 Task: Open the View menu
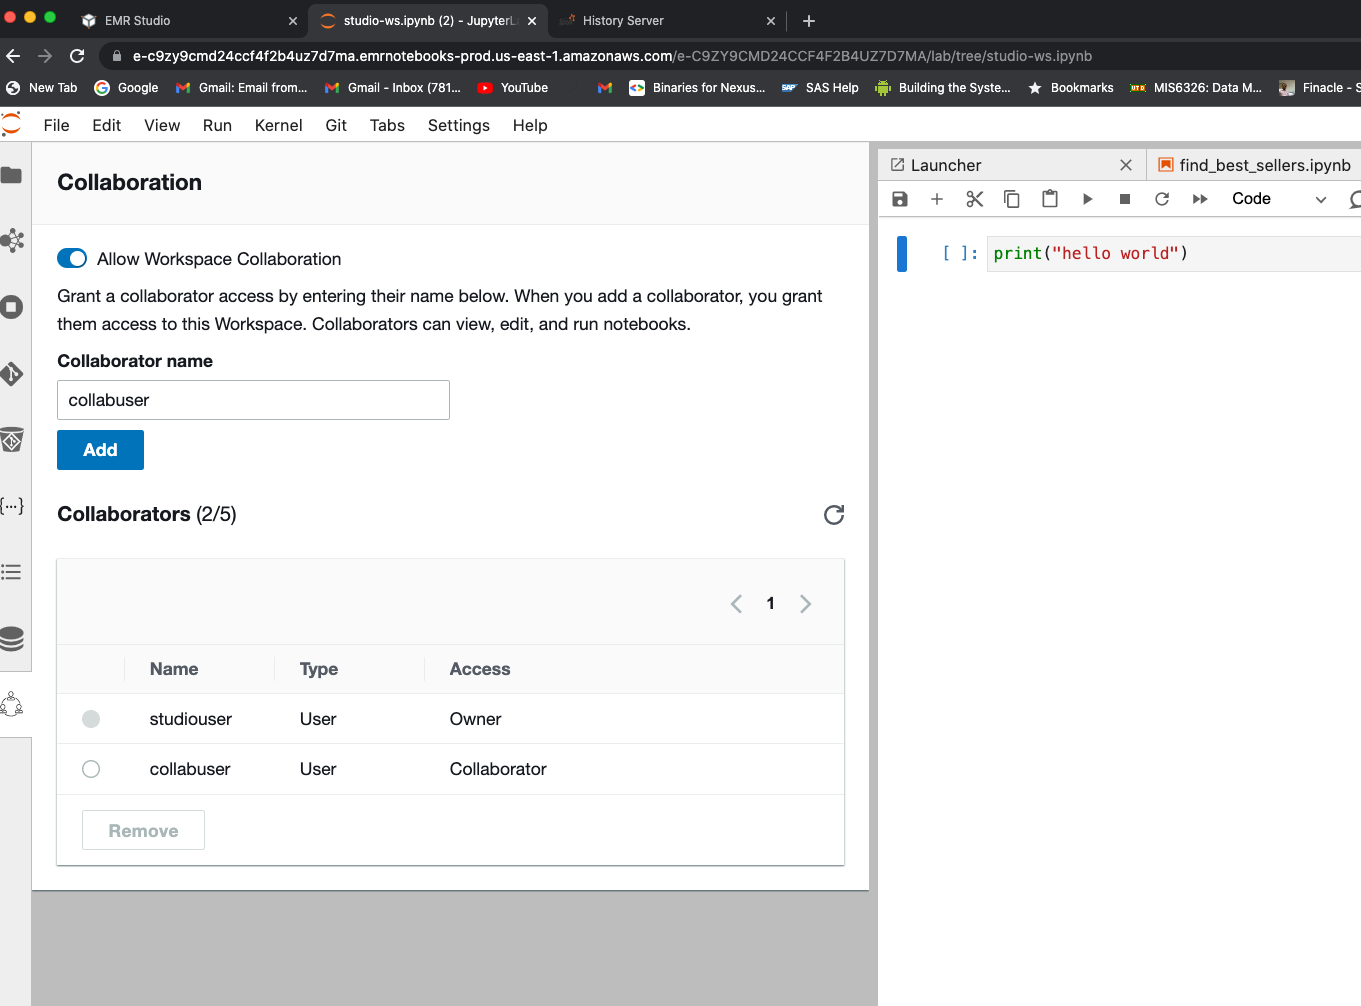tap(162, 125)
